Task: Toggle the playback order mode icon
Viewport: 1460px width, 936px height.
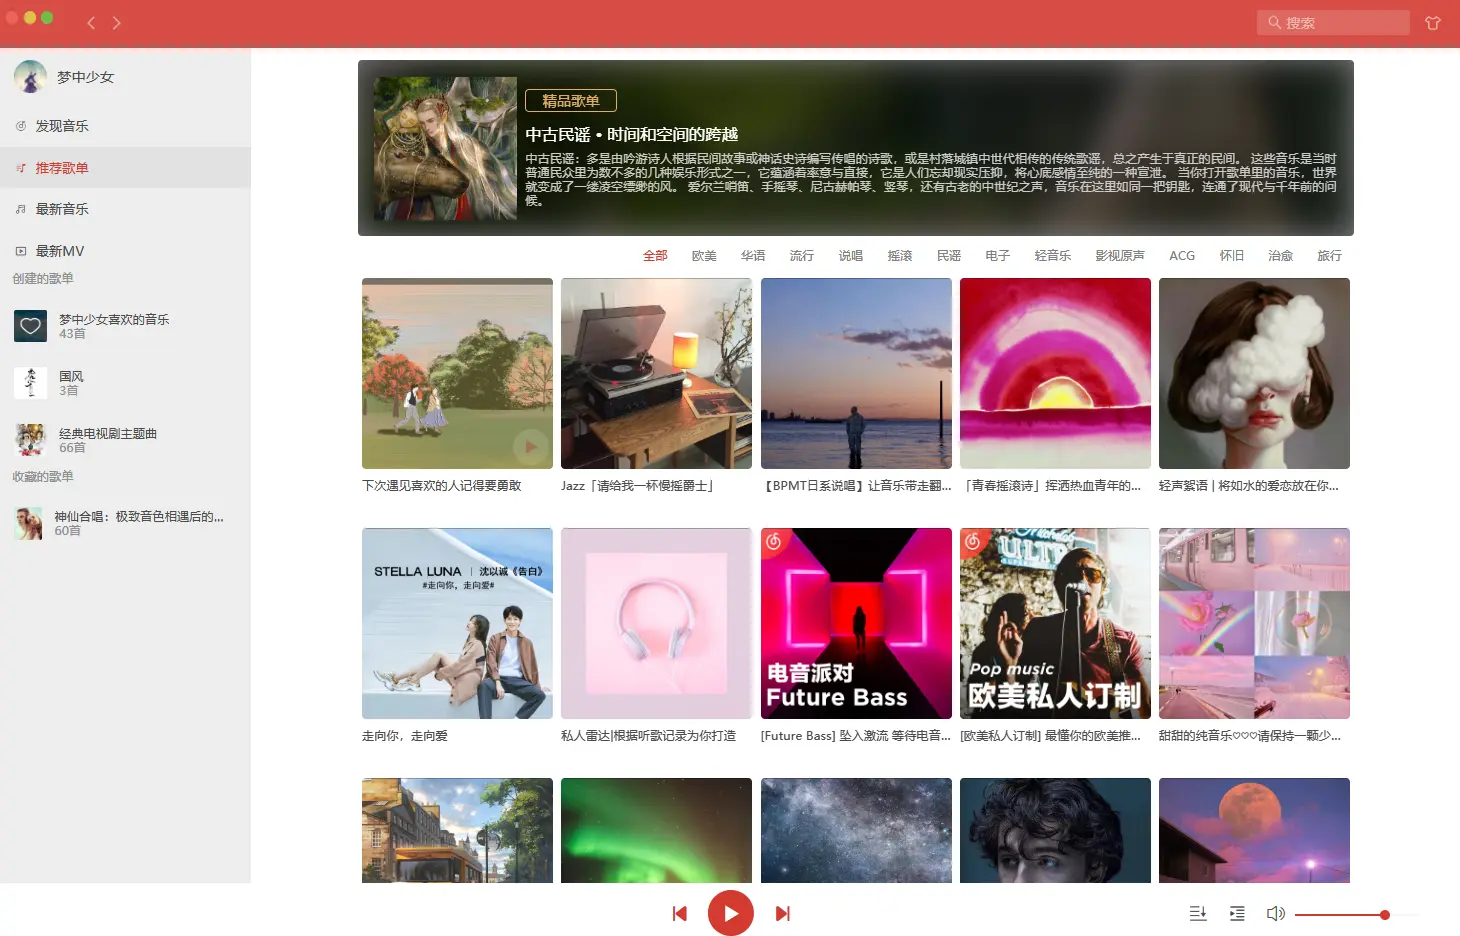Action: coord(1198,913)
